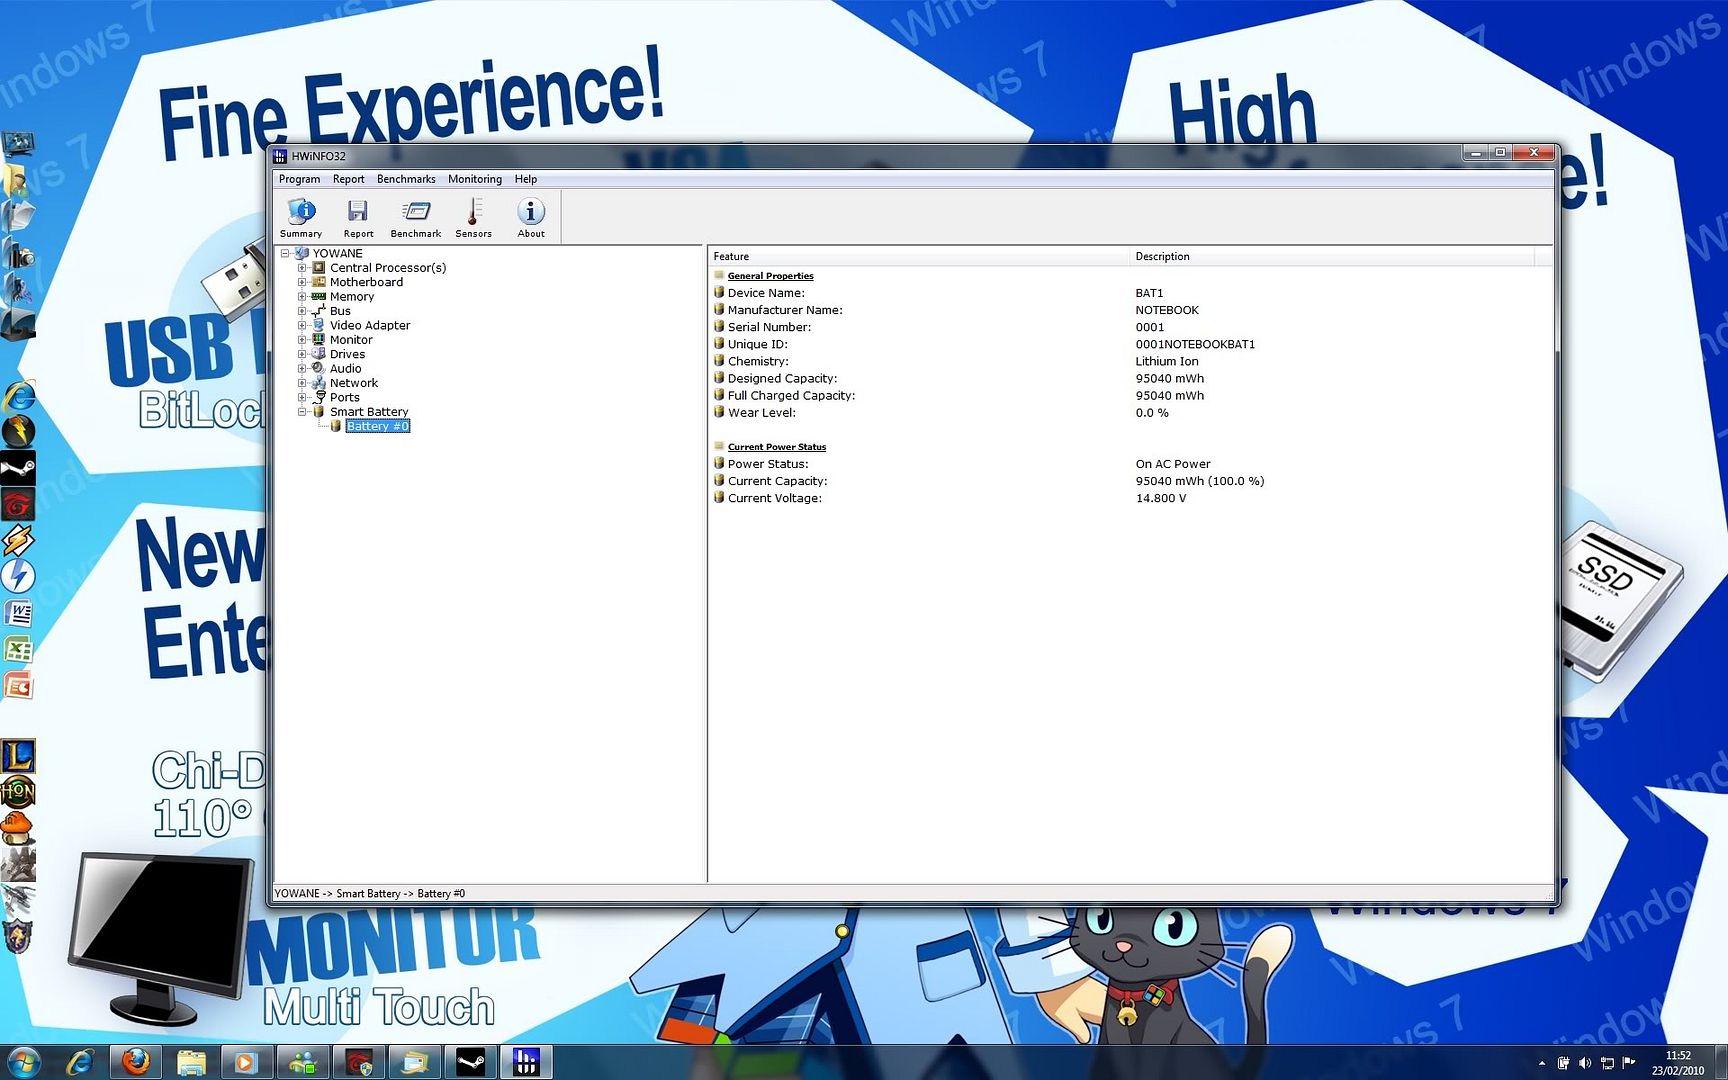The width and height of the screenshot is (1728, 1080).
Task: Open the Sensors thermometer icon
Action: (x=473, y=217)
